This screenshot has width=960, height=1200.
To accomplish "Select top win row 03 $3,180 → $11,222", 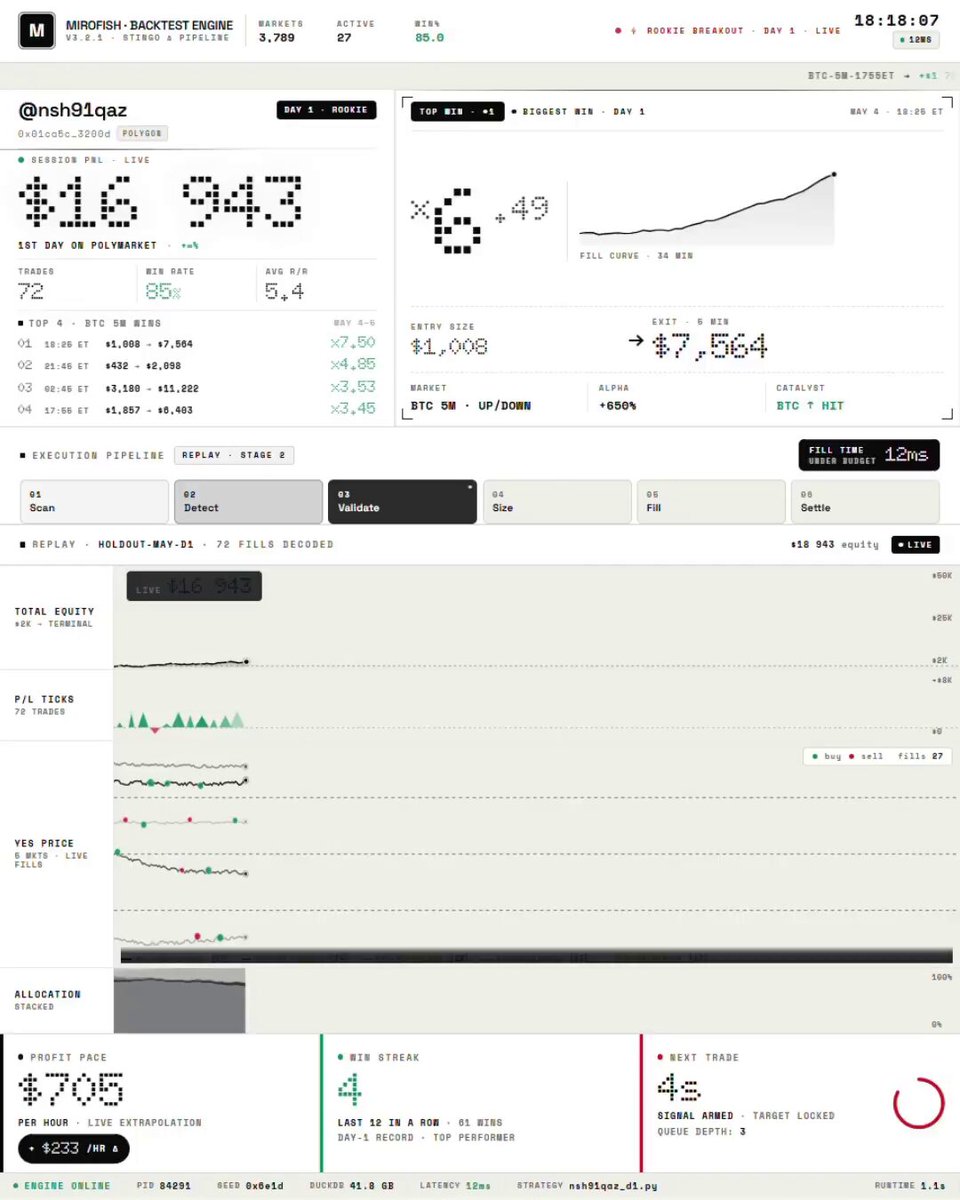I will coord(197,387).
